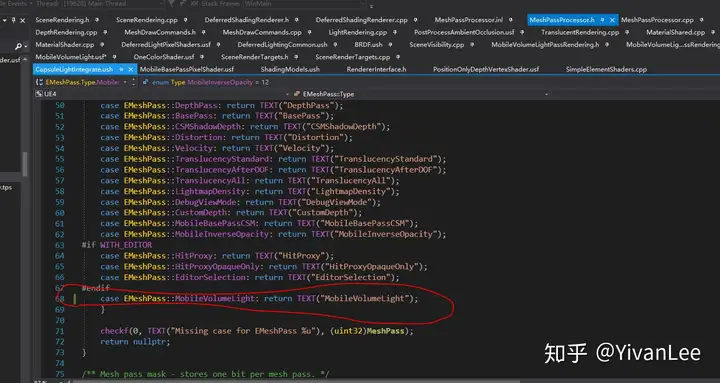
Task: Click pin icon on BRDF.ush tab
Action: click(390, 45)
